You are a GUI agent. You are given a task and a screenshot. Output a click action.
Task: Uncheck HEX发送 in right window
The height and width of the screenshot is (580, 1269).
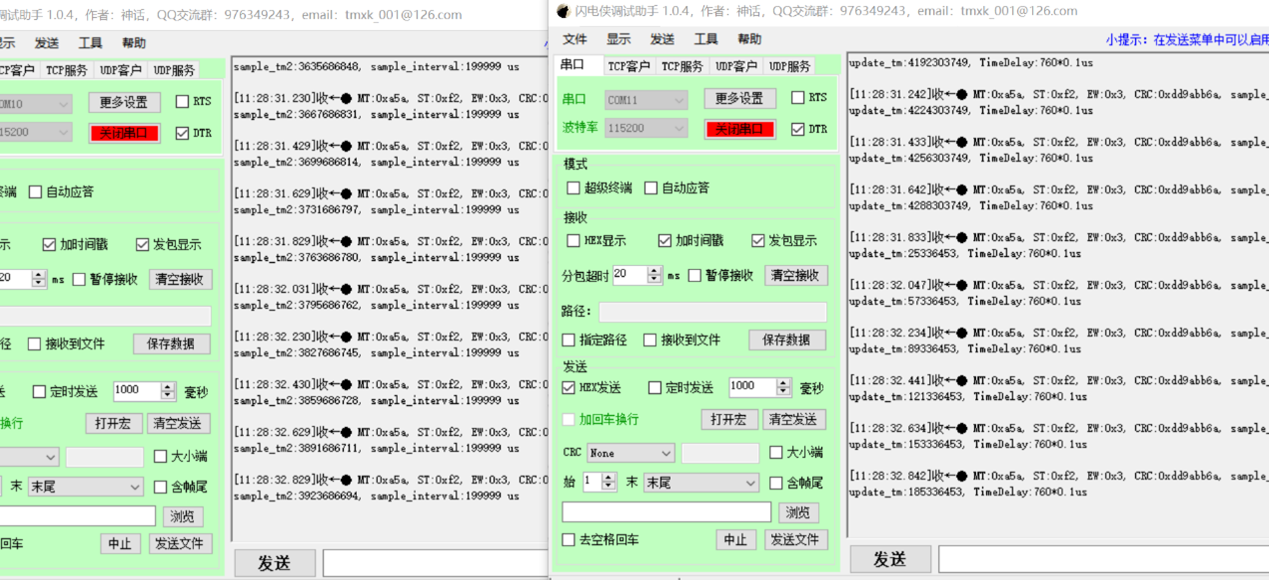pos(569,387)
